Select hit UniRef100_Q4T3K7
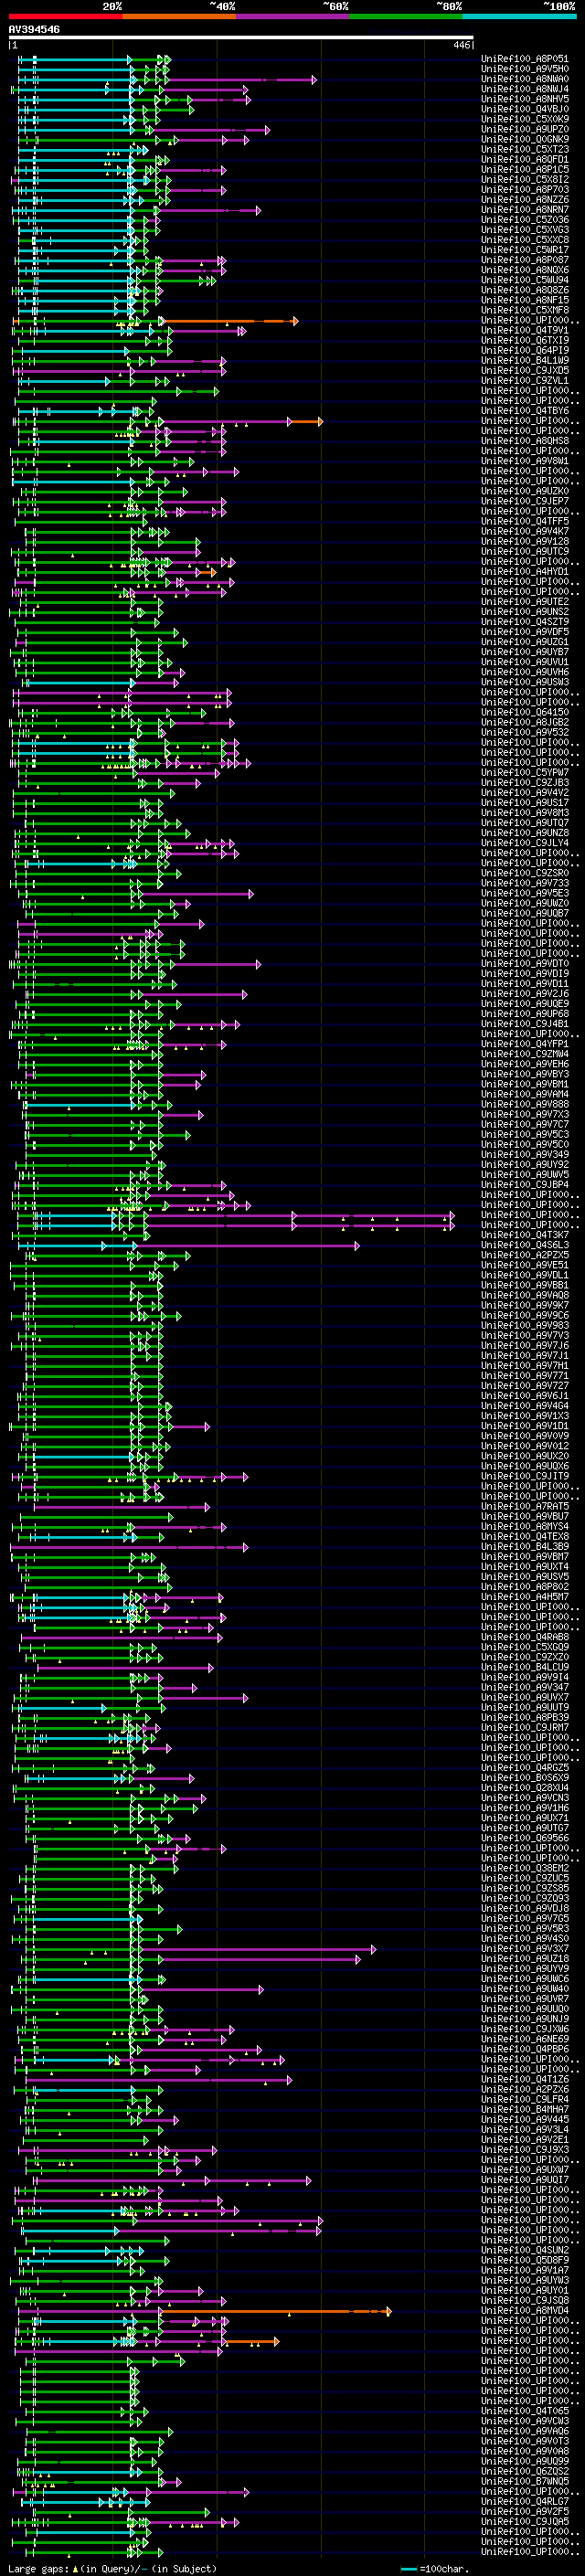Screen dimensions: 585x2576 click(x=525, y=1235)
